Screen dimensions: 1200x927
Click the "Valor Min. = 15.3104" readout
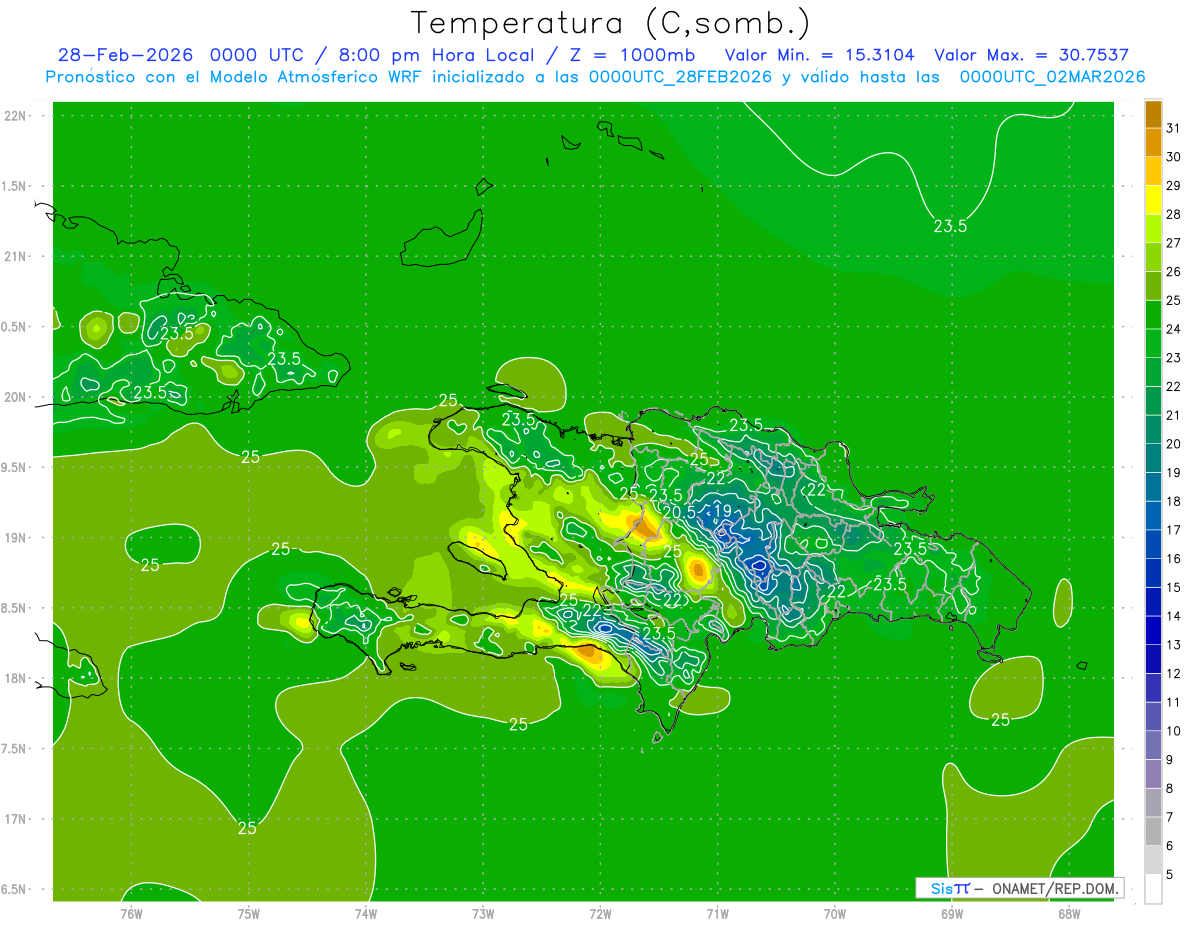click(x=818, y=55)
